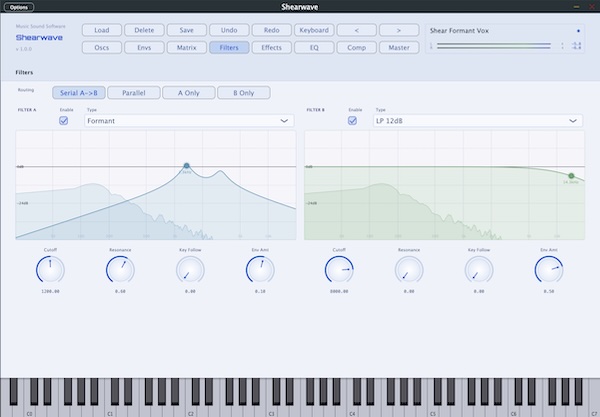The width and height of the screenshot is (600, 417).
Task: Toggle Filter B Enable checkbox
Action: tap(352, 121)
